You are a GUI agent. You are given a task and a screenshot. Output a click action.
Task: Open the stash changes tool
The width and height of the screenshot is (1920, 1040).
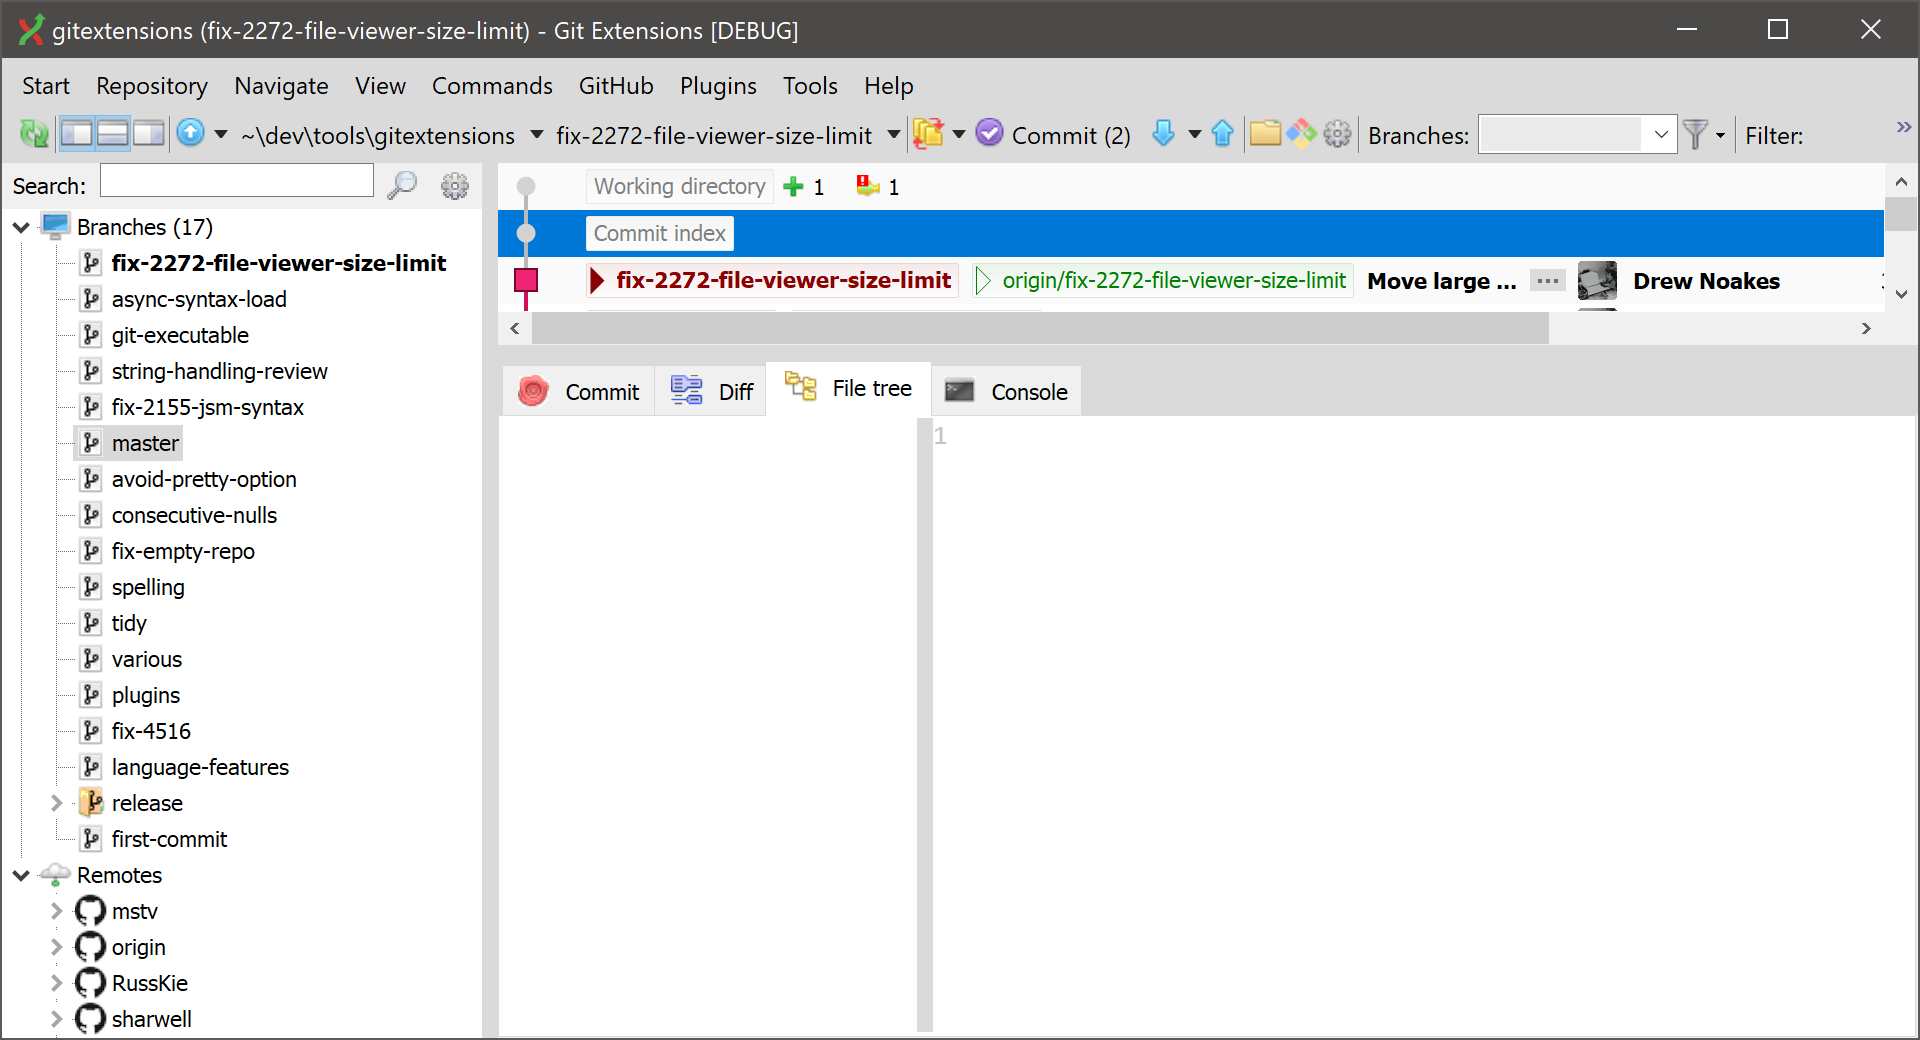pos(930,133)
